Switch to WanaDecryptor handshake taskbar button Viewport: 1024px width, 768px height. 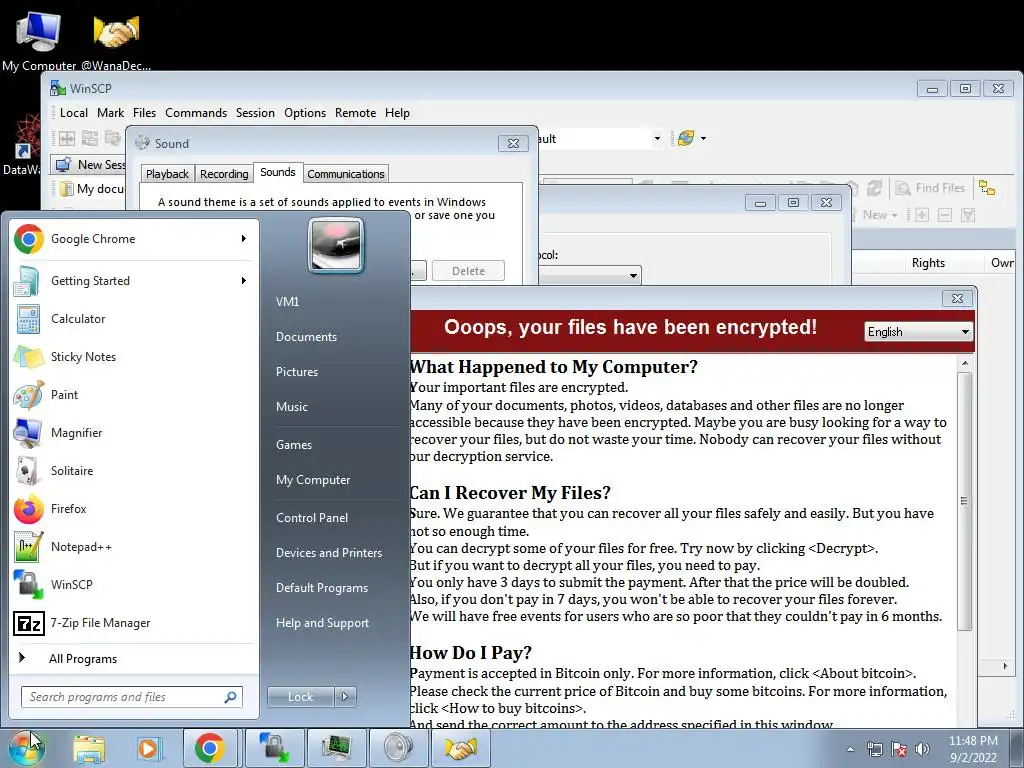tap(460, 748)
